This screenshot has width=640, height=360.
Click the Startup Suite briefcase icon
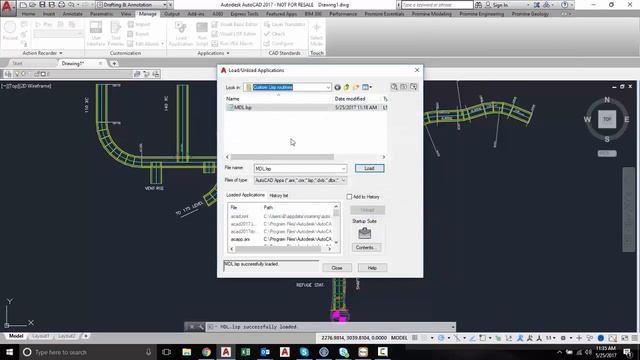364,233
